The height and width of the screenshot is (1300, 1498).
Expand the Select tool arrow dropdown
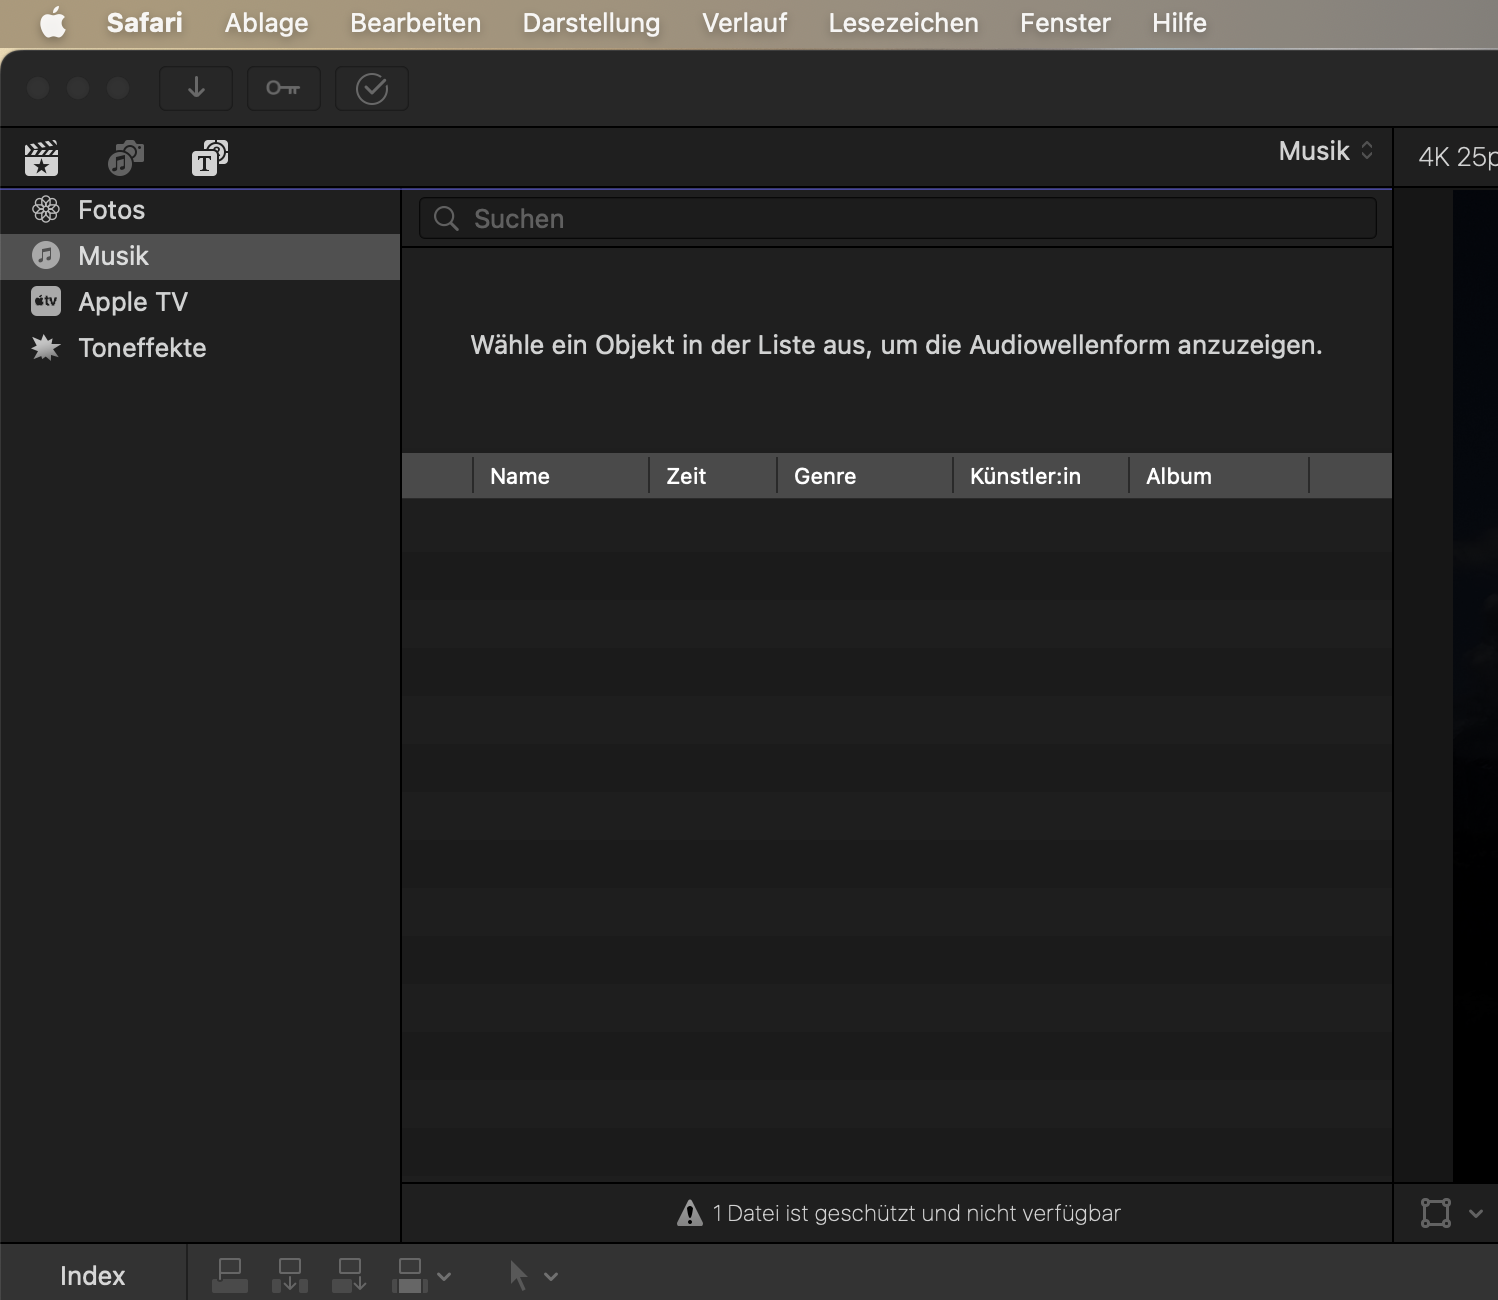pyautogui.click(x=550, y=1276)
